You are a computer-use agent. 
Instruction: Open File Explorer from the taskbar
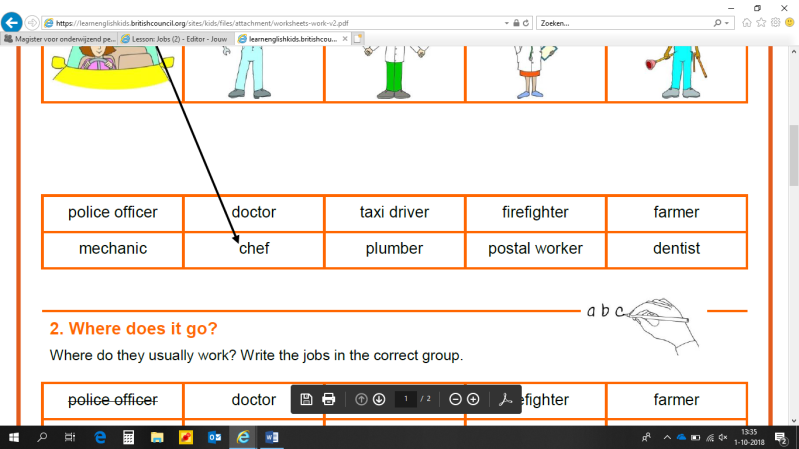tap(157, 437)
